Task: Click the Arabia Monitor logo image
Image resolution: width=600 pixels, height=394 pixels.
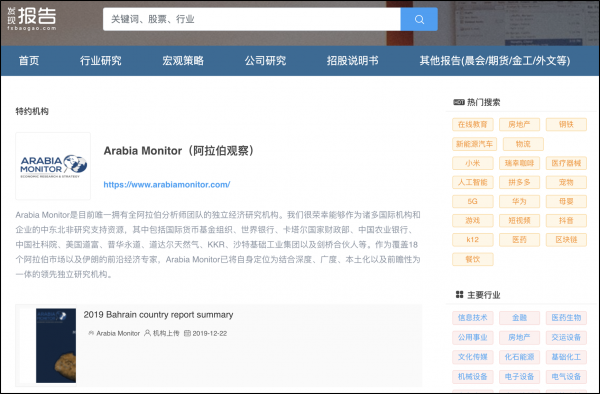Action: point(53,166)
